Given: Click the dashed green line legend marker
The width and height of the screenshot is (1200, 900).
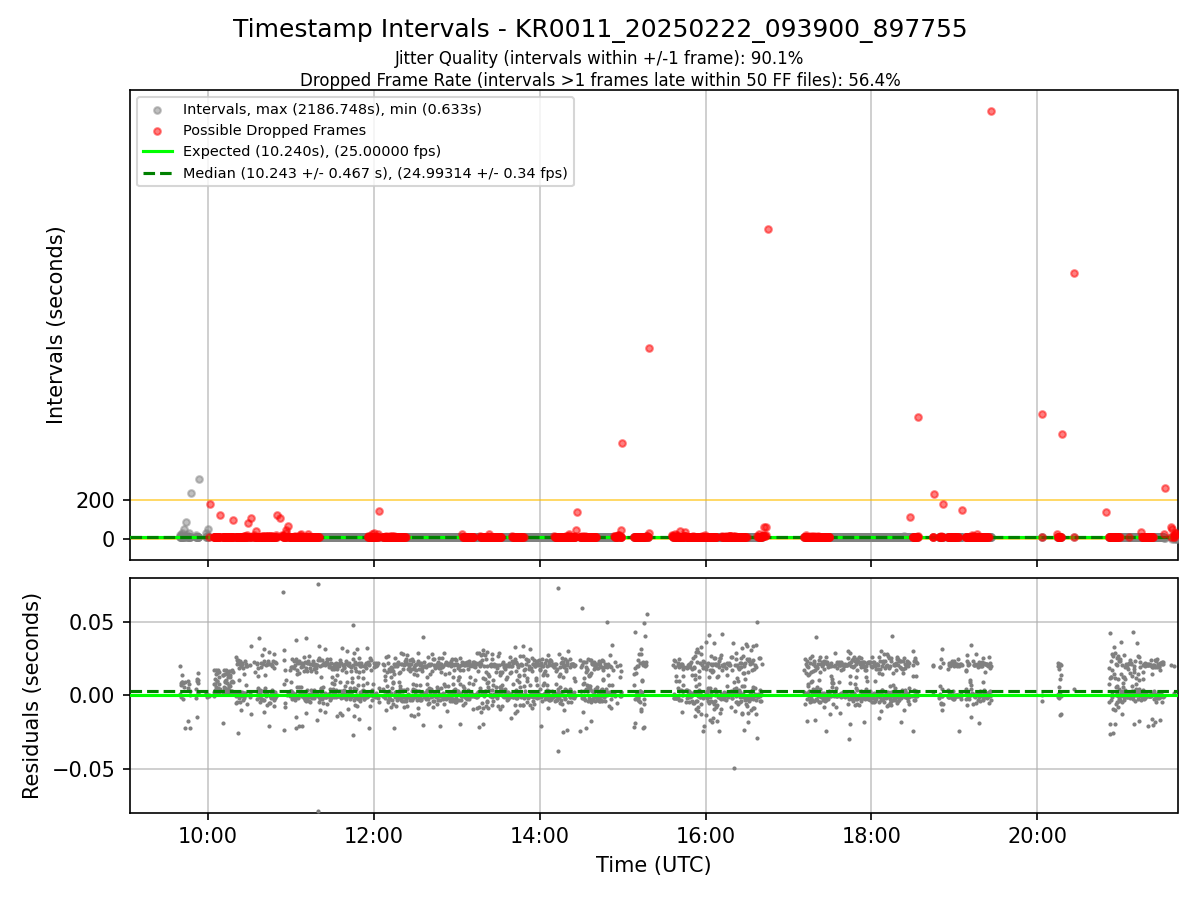Looking at the screenshot, I should click(x=157, y=173).
